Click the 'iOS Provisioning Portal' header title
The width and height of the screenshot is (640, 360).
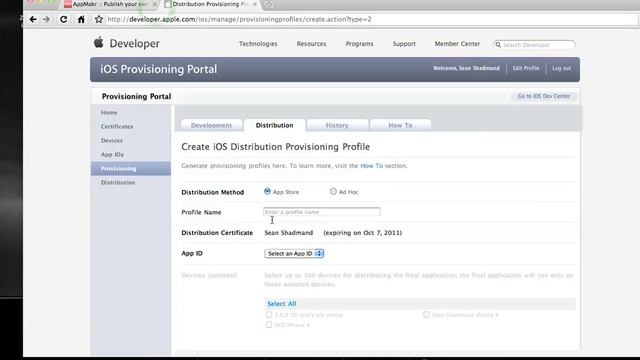(x=158, y=69)
